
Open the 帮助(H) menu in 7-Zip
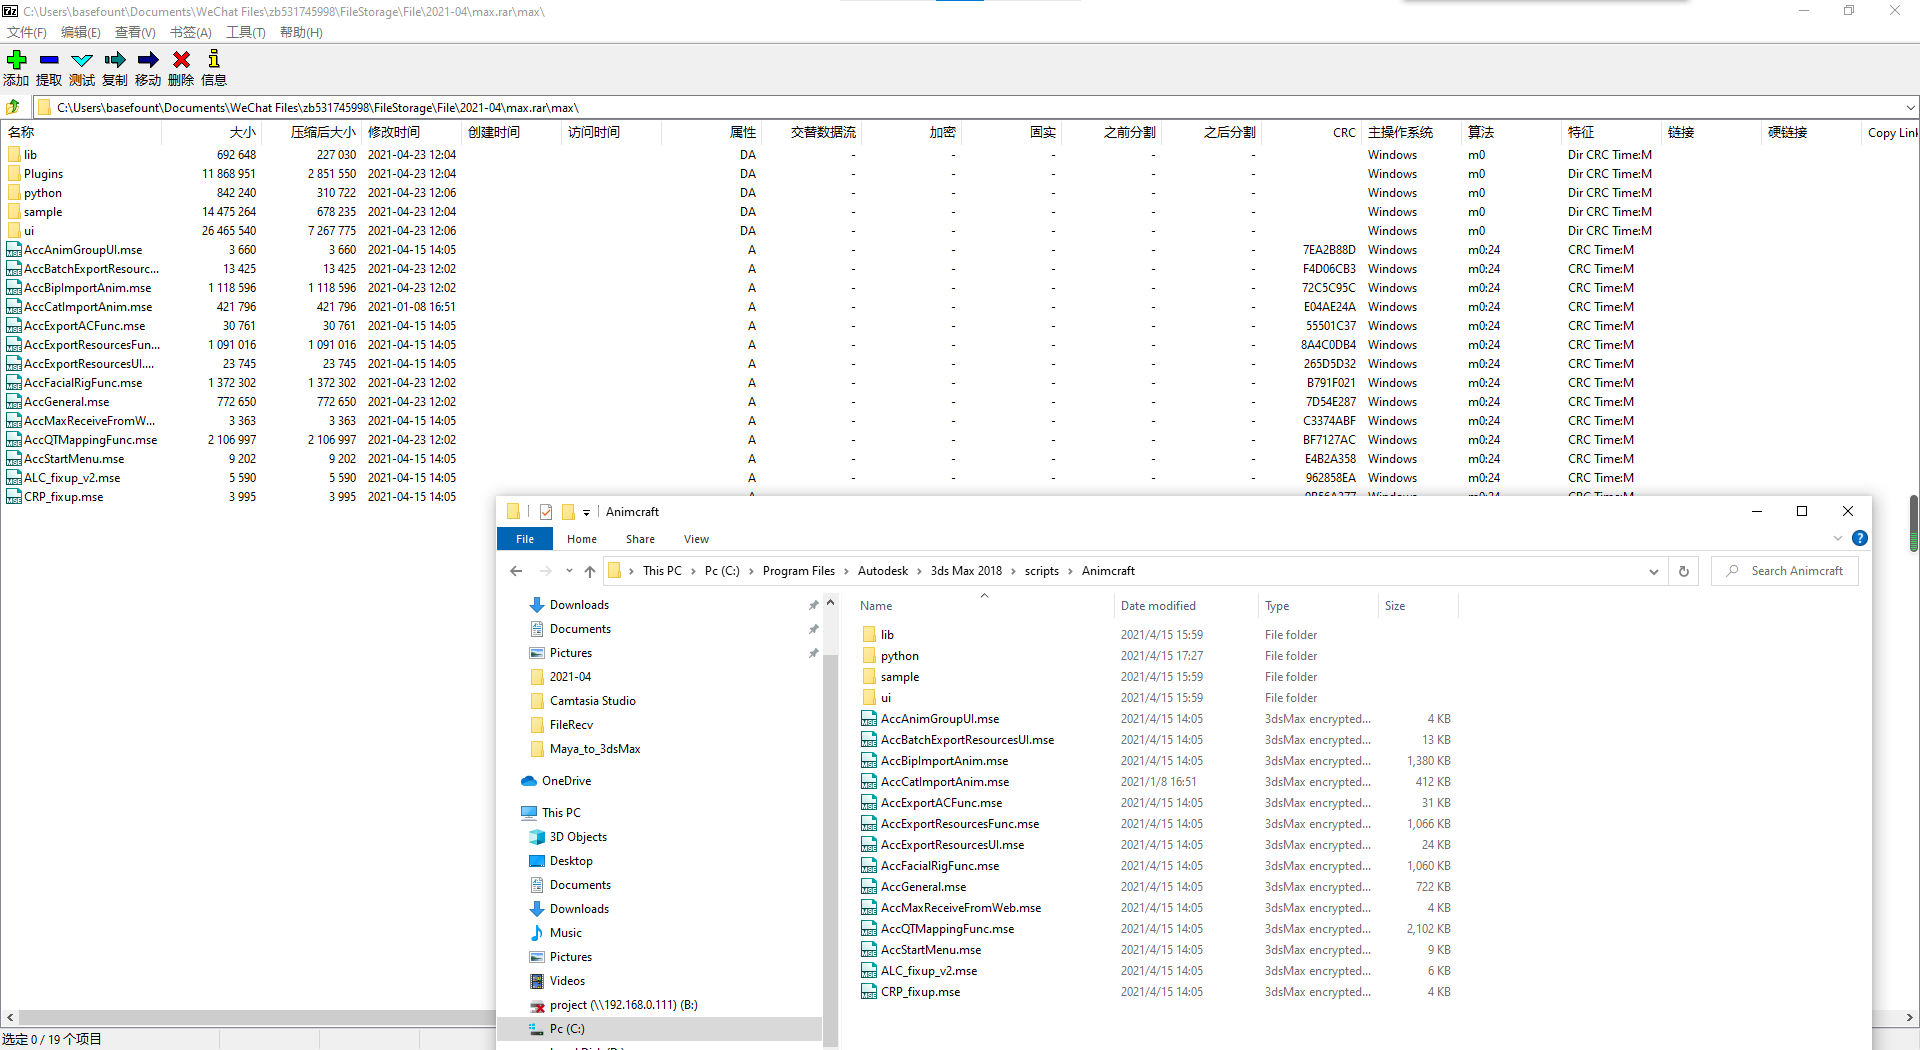click(301, 32)
